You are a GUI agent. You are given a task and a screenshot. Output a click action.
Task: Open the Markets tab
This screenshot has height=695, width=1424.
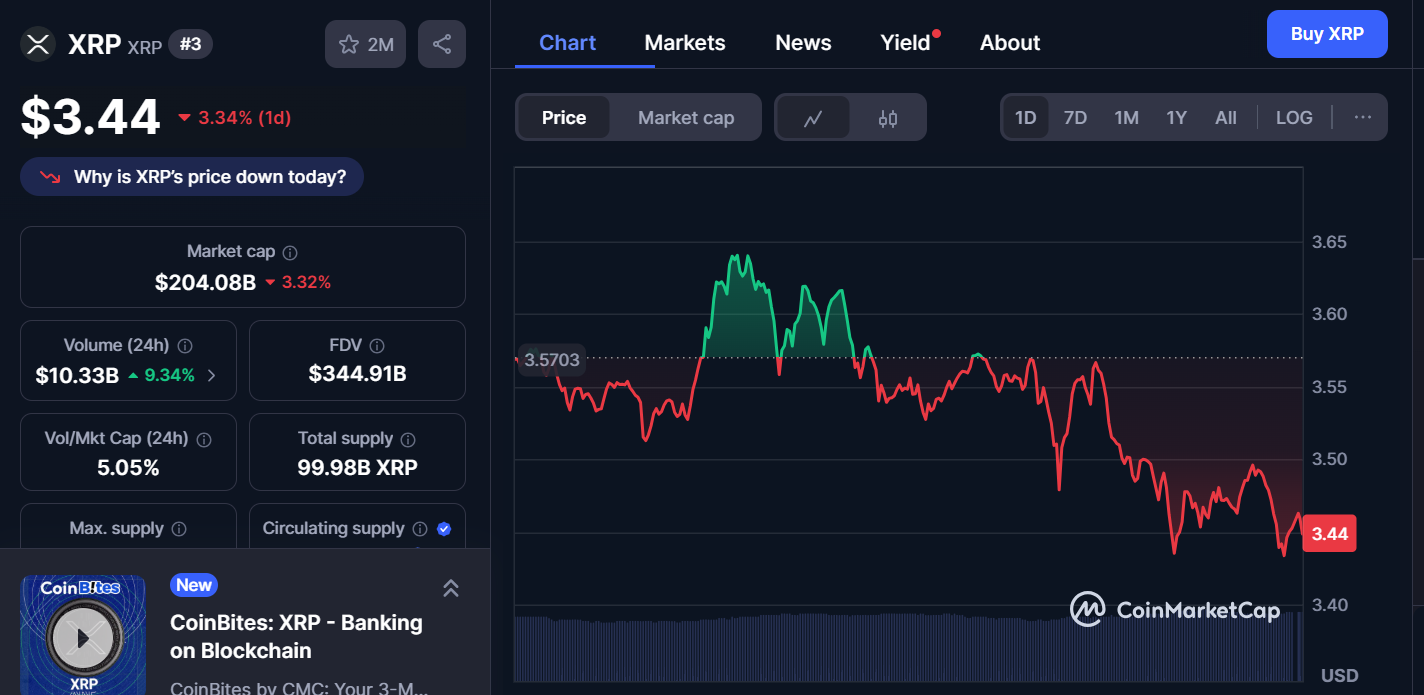point(685,43)
